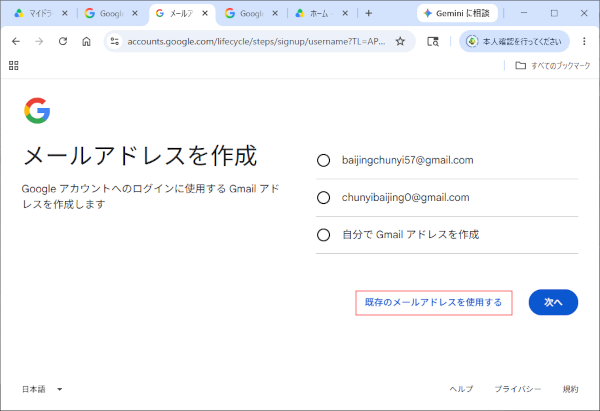Close the マイドライブ tab
This screenshot has height=411, width=600.
65,13
